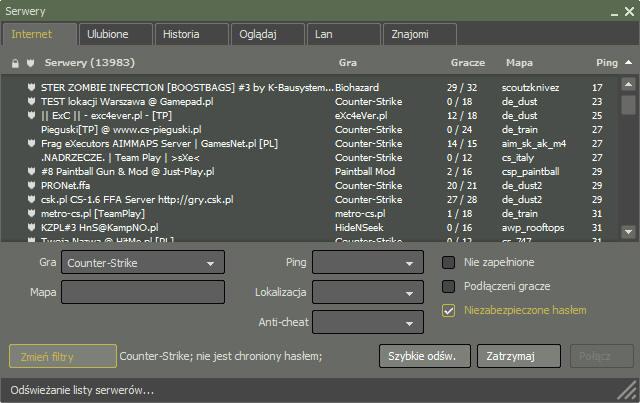Click the server list scroll down arrow
The height and width of the screenshot is (403, 640).
click(629, 232)
